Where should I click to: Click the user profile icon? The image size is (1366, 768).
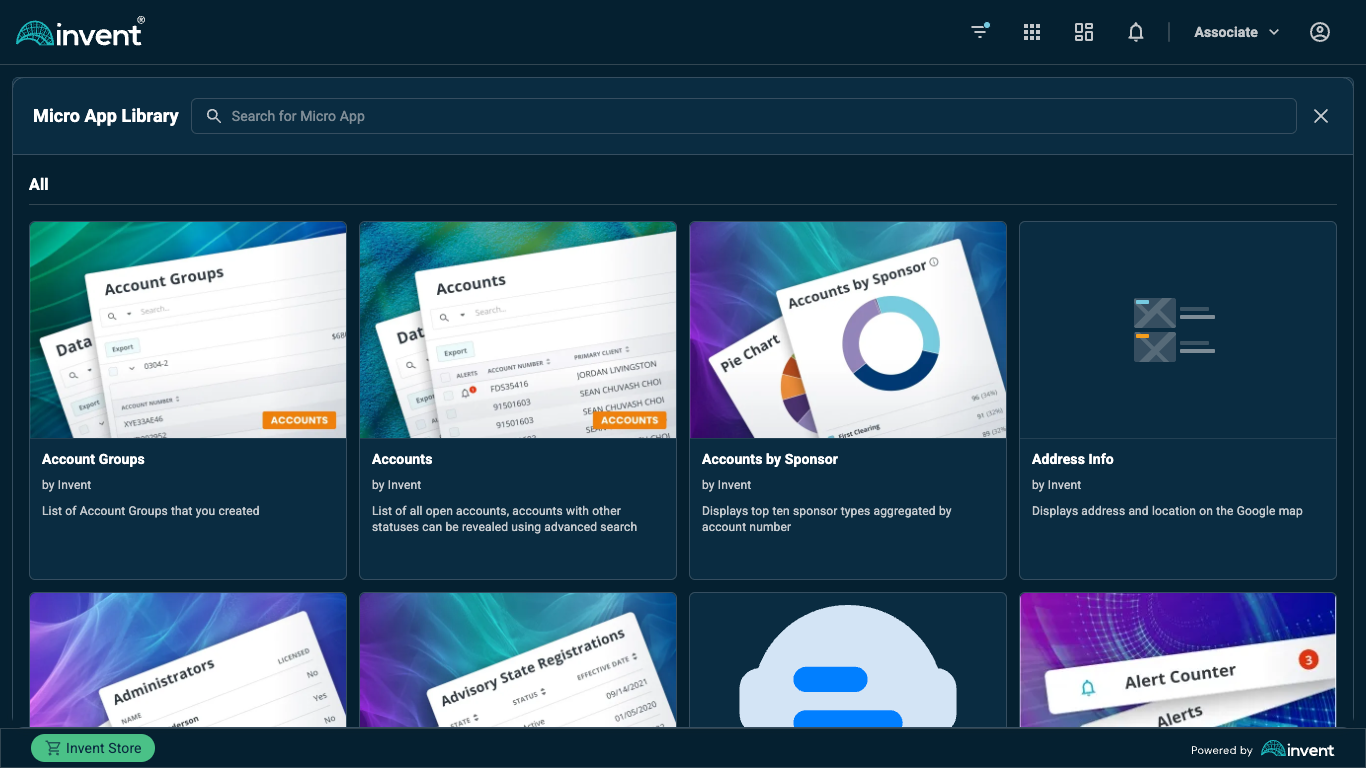pos(1320,31)
